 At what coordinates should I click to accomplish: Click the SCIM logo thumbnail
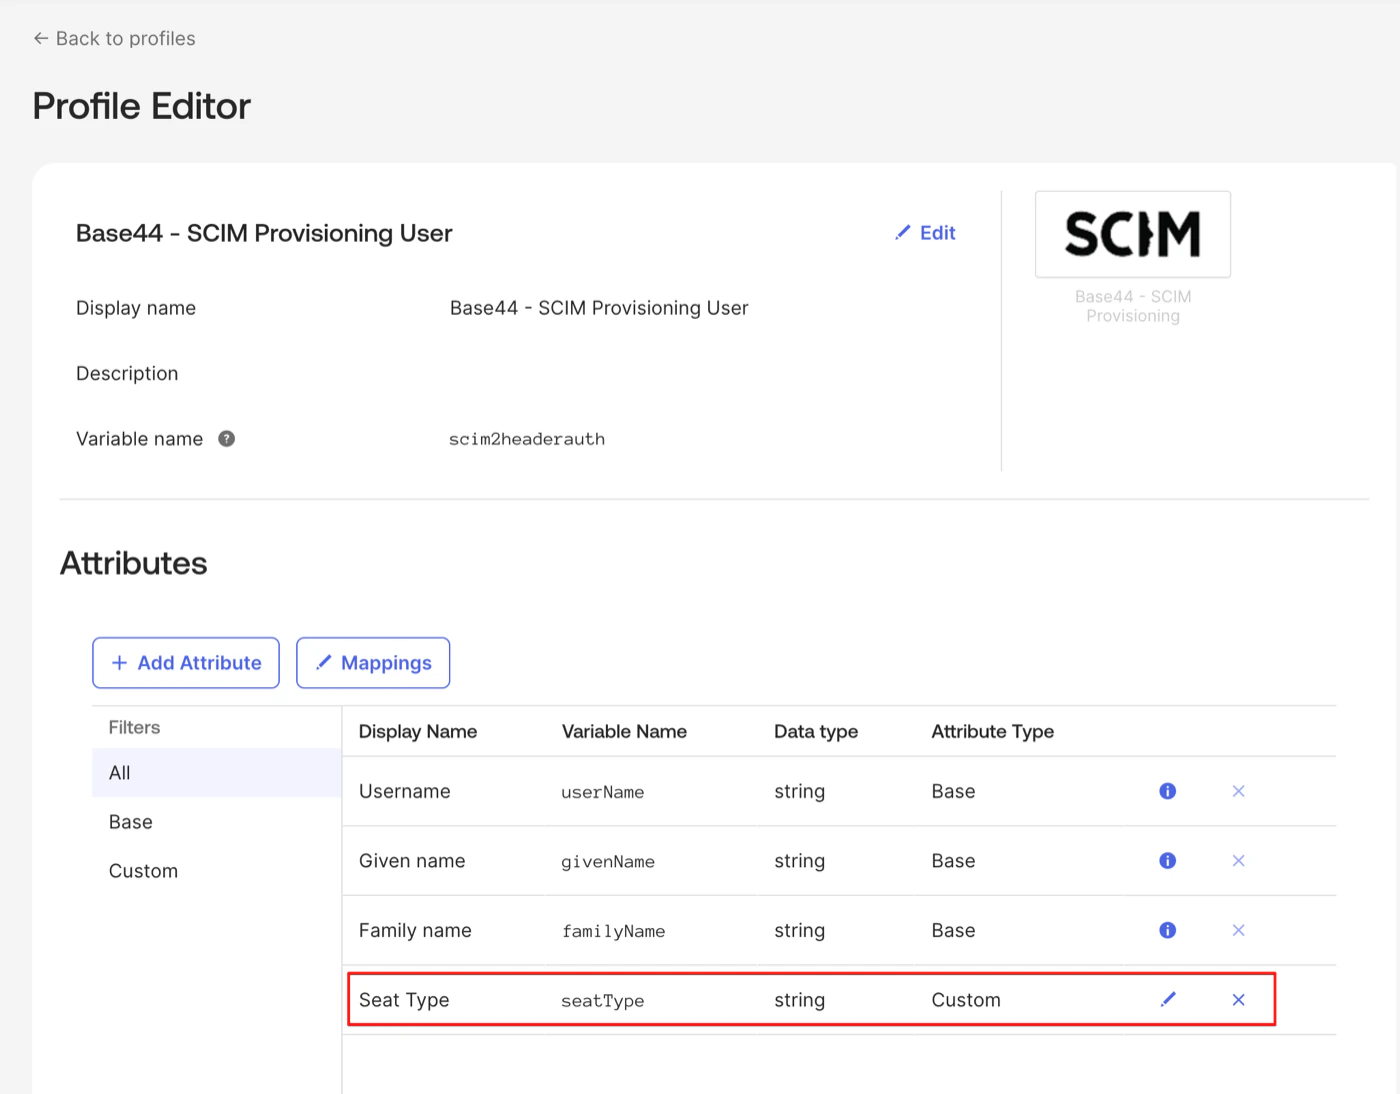tap(1133, 234)
